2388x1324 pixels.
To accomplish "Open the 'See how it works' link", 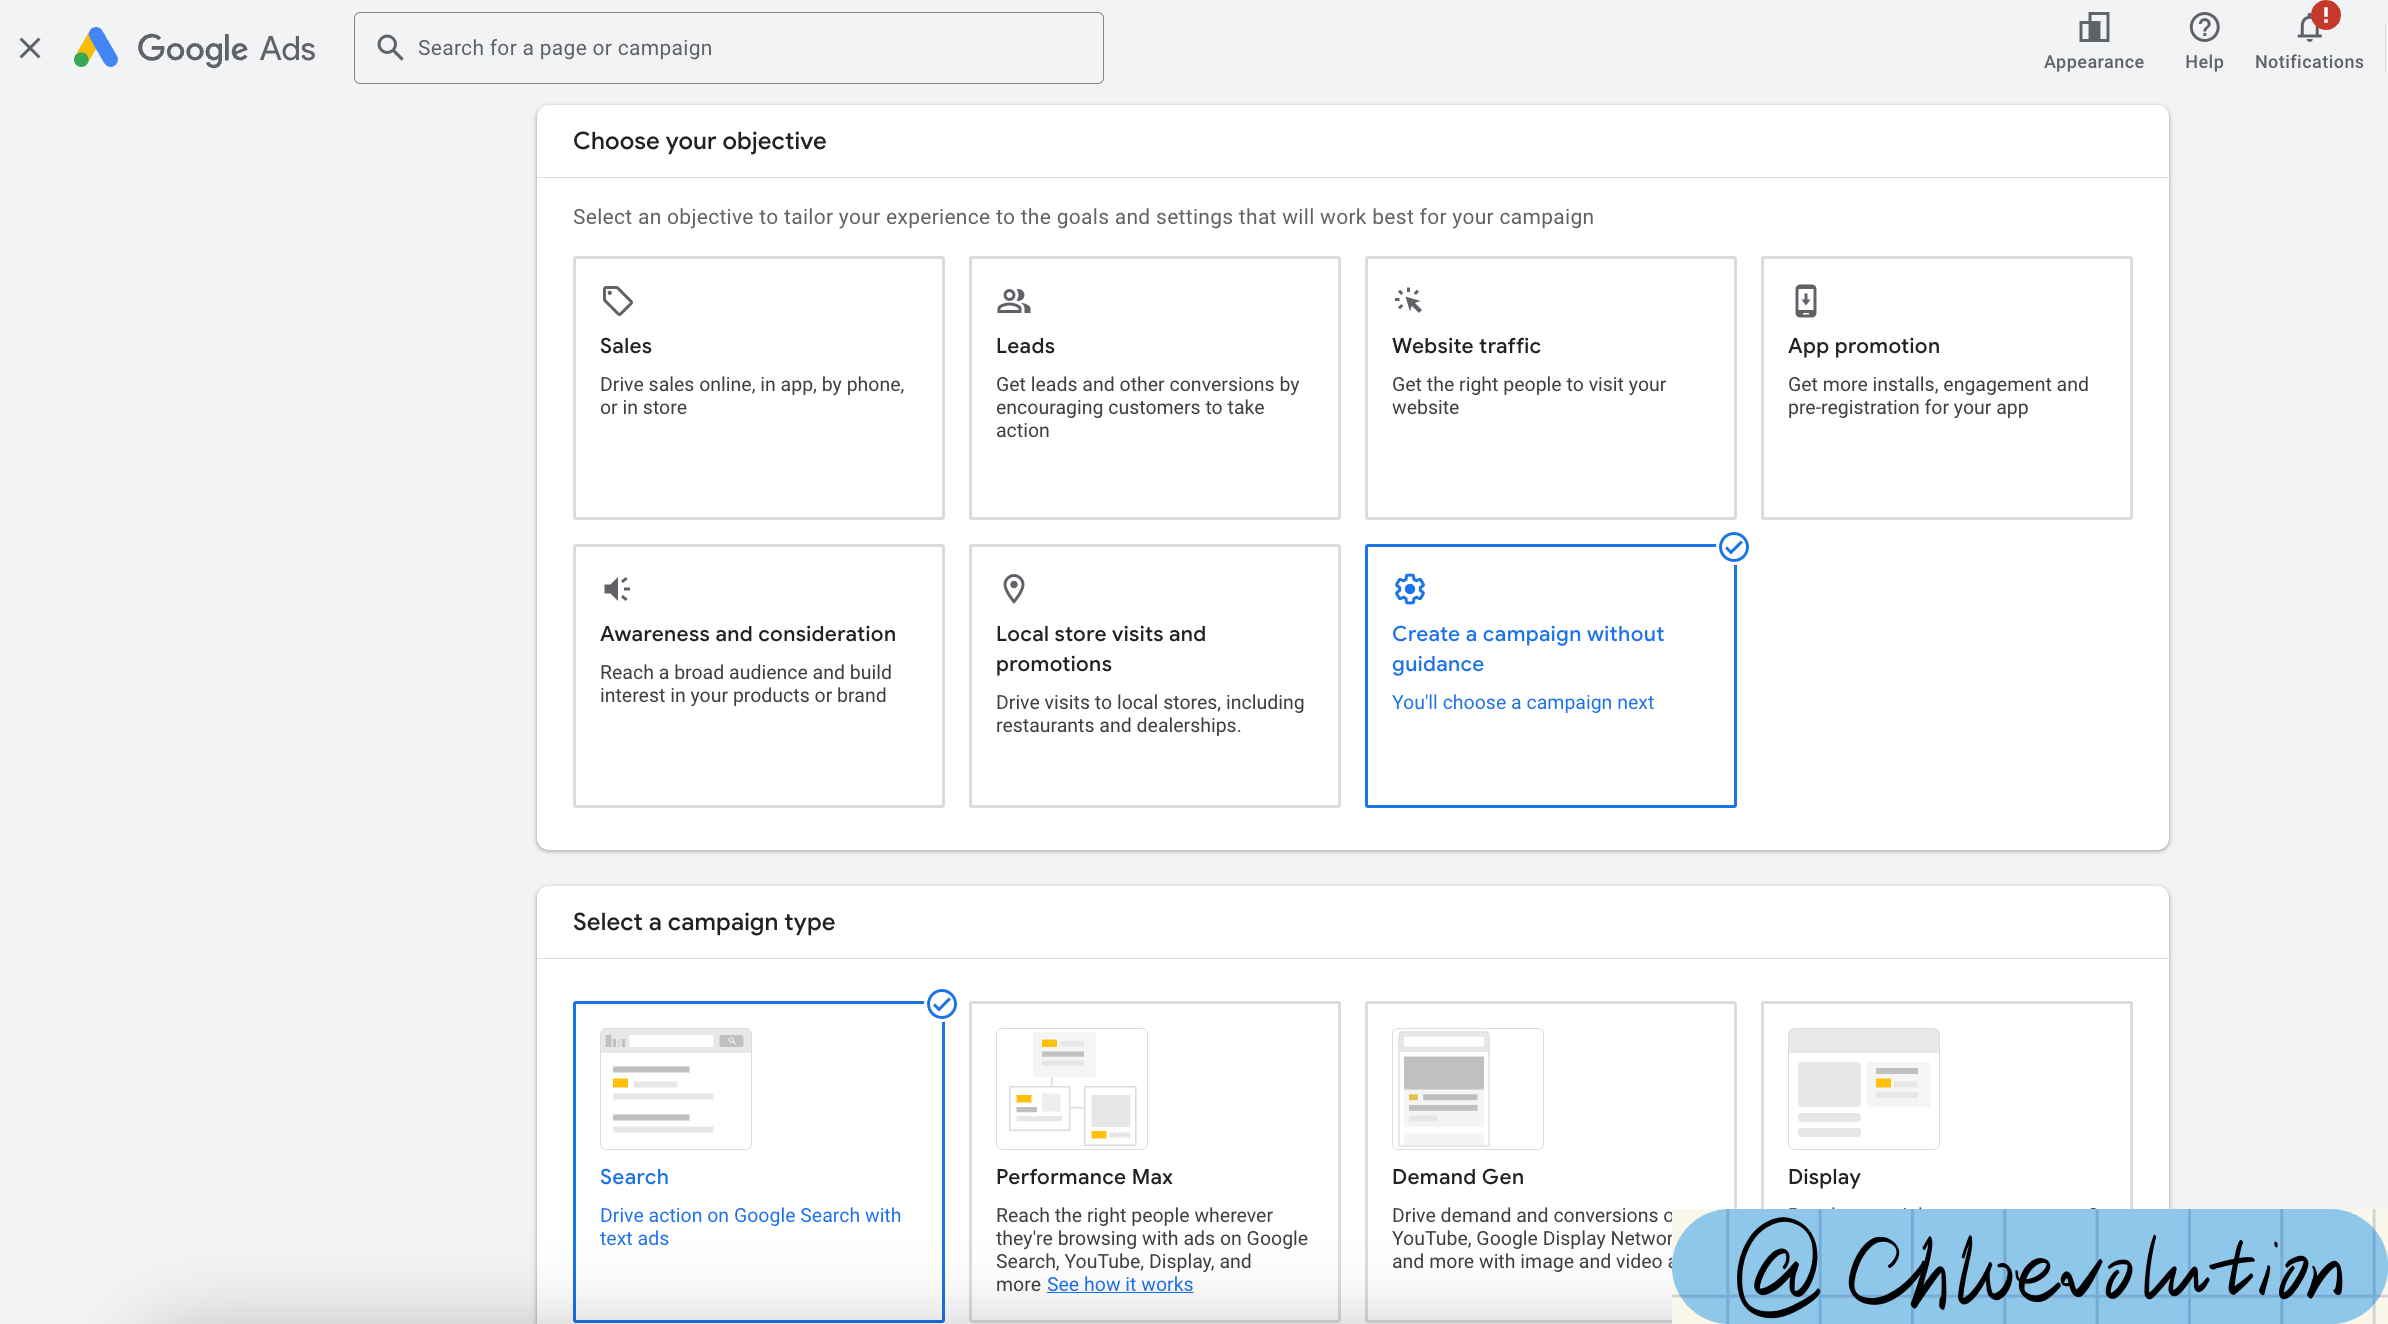I will click(1119, 1284).
